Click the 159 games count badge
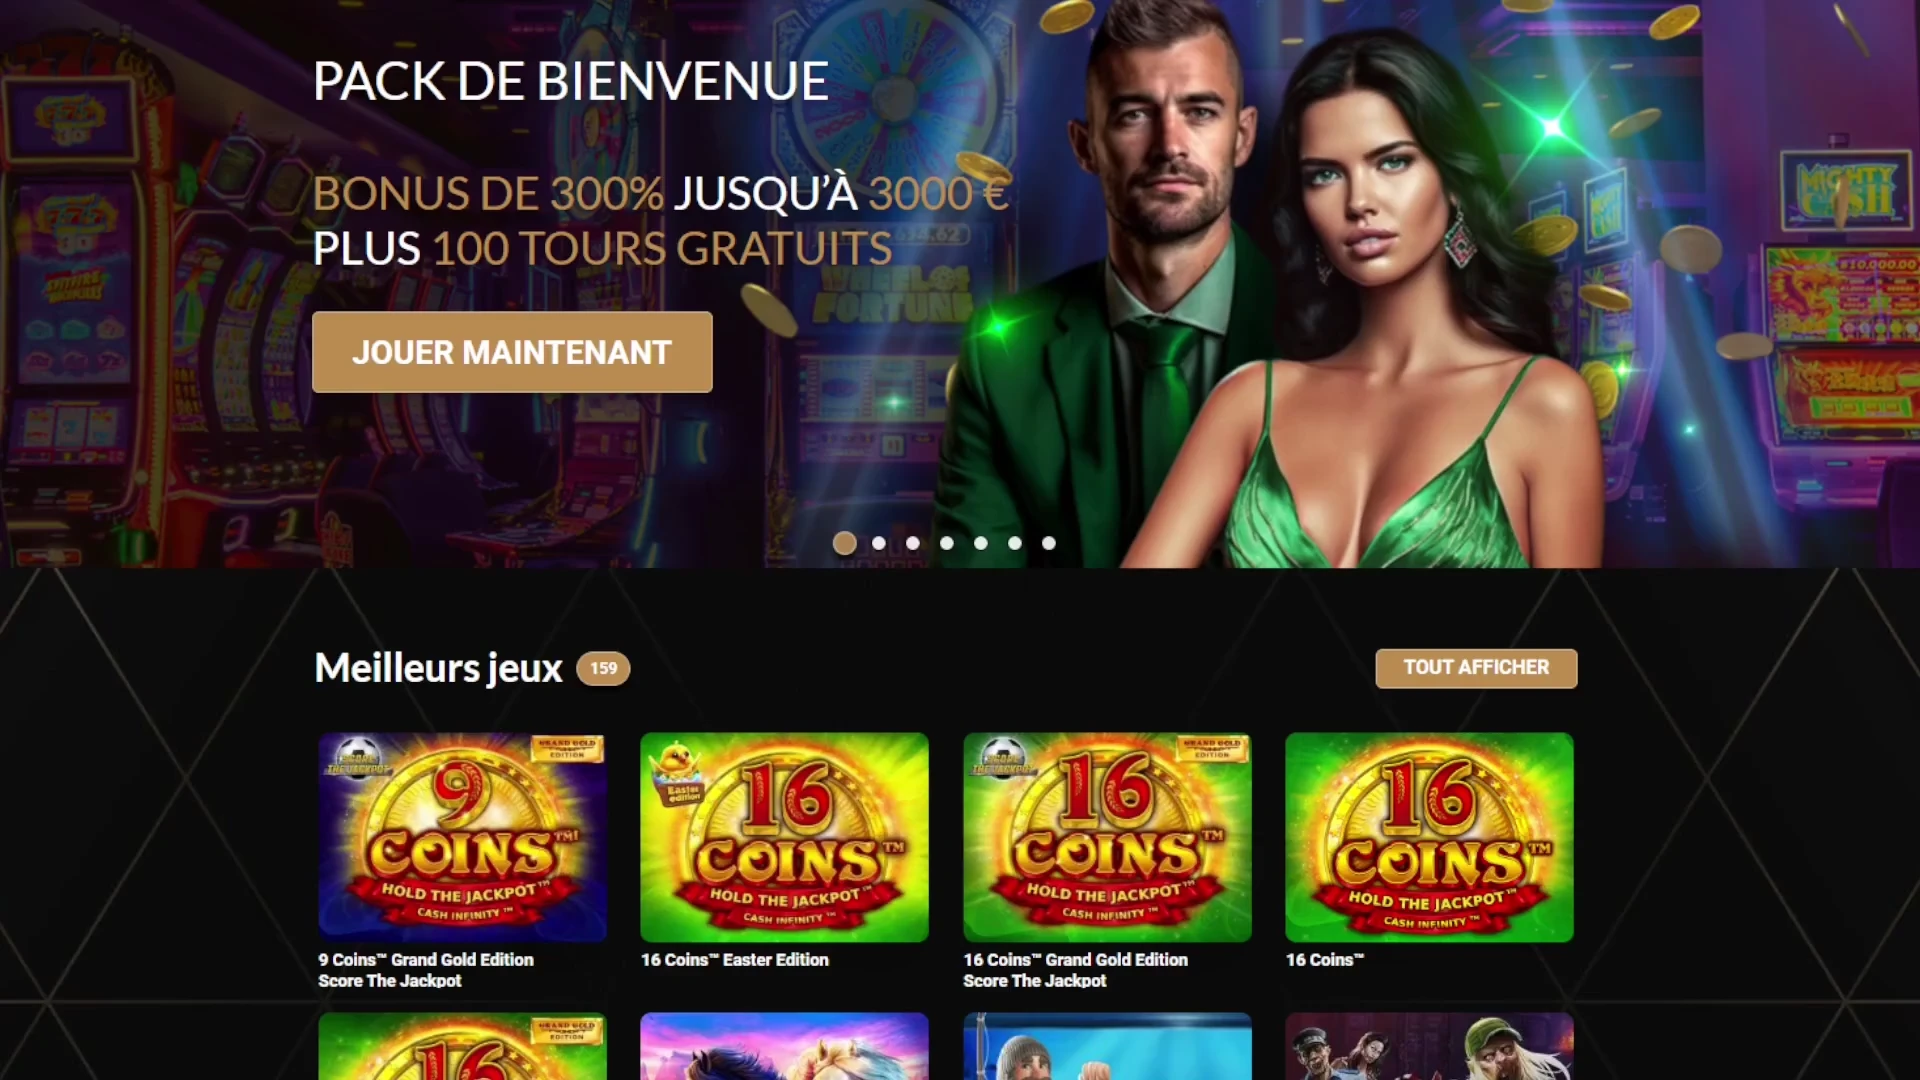The height and width of the screenshot is (1080, 1920). pos(603,668)
